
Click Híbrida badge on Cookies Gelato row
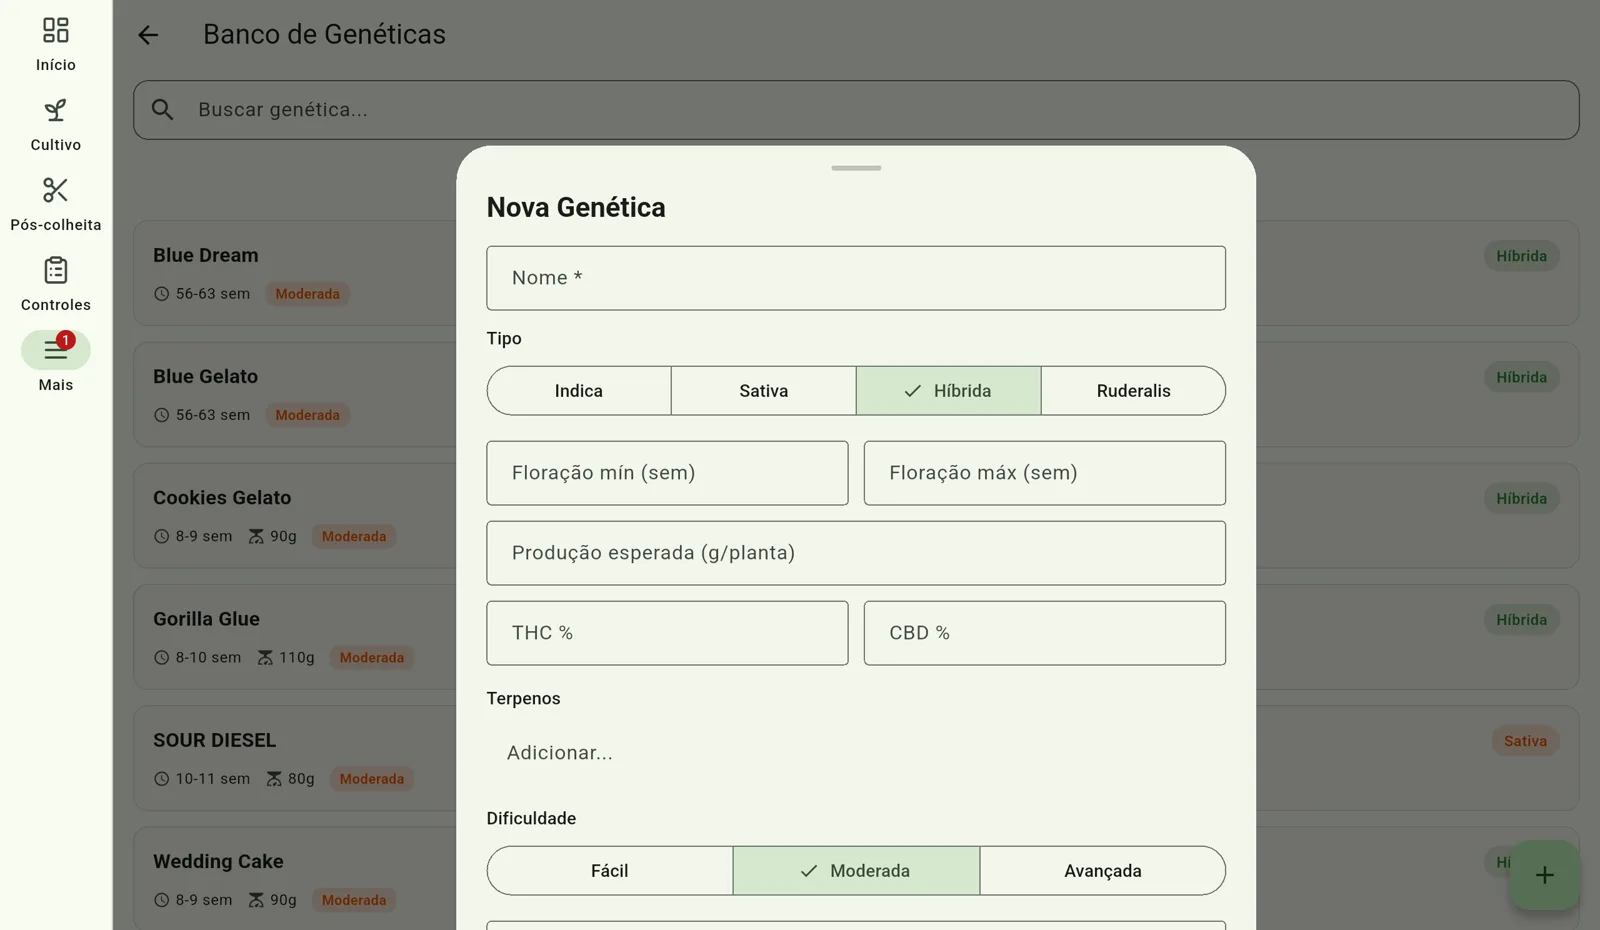click(x=1521, y=498)
